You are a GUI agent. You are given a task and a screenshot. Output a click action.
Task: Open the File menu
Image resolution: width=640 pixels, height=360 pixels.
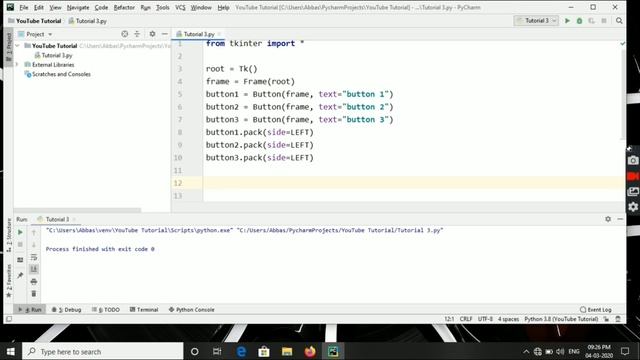24,7
